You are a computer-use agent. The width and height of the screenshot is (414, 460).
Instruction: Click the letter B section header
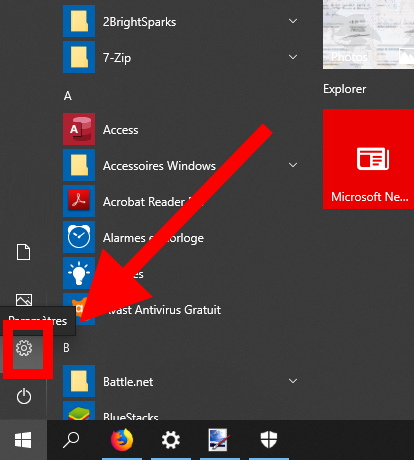(x=67, y=348)
